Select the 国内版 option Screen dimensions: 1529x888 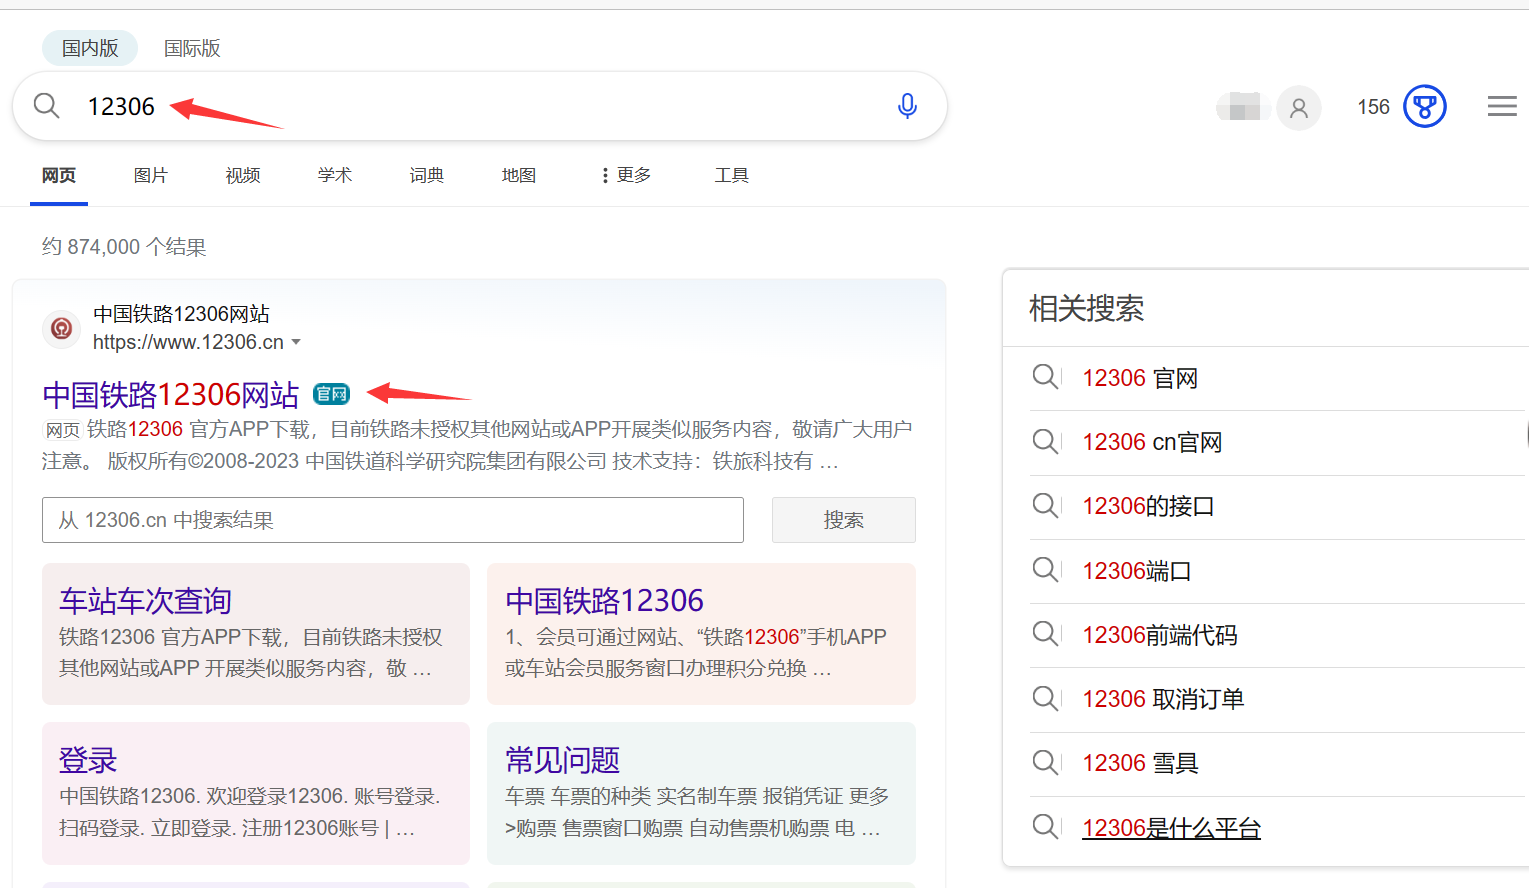(89, 47)
